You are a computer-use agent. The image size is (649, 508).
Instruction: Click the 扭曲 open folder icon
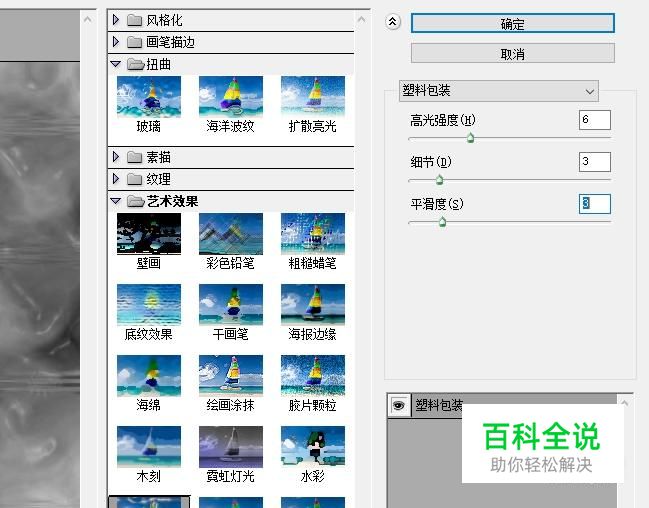[135, 64]
